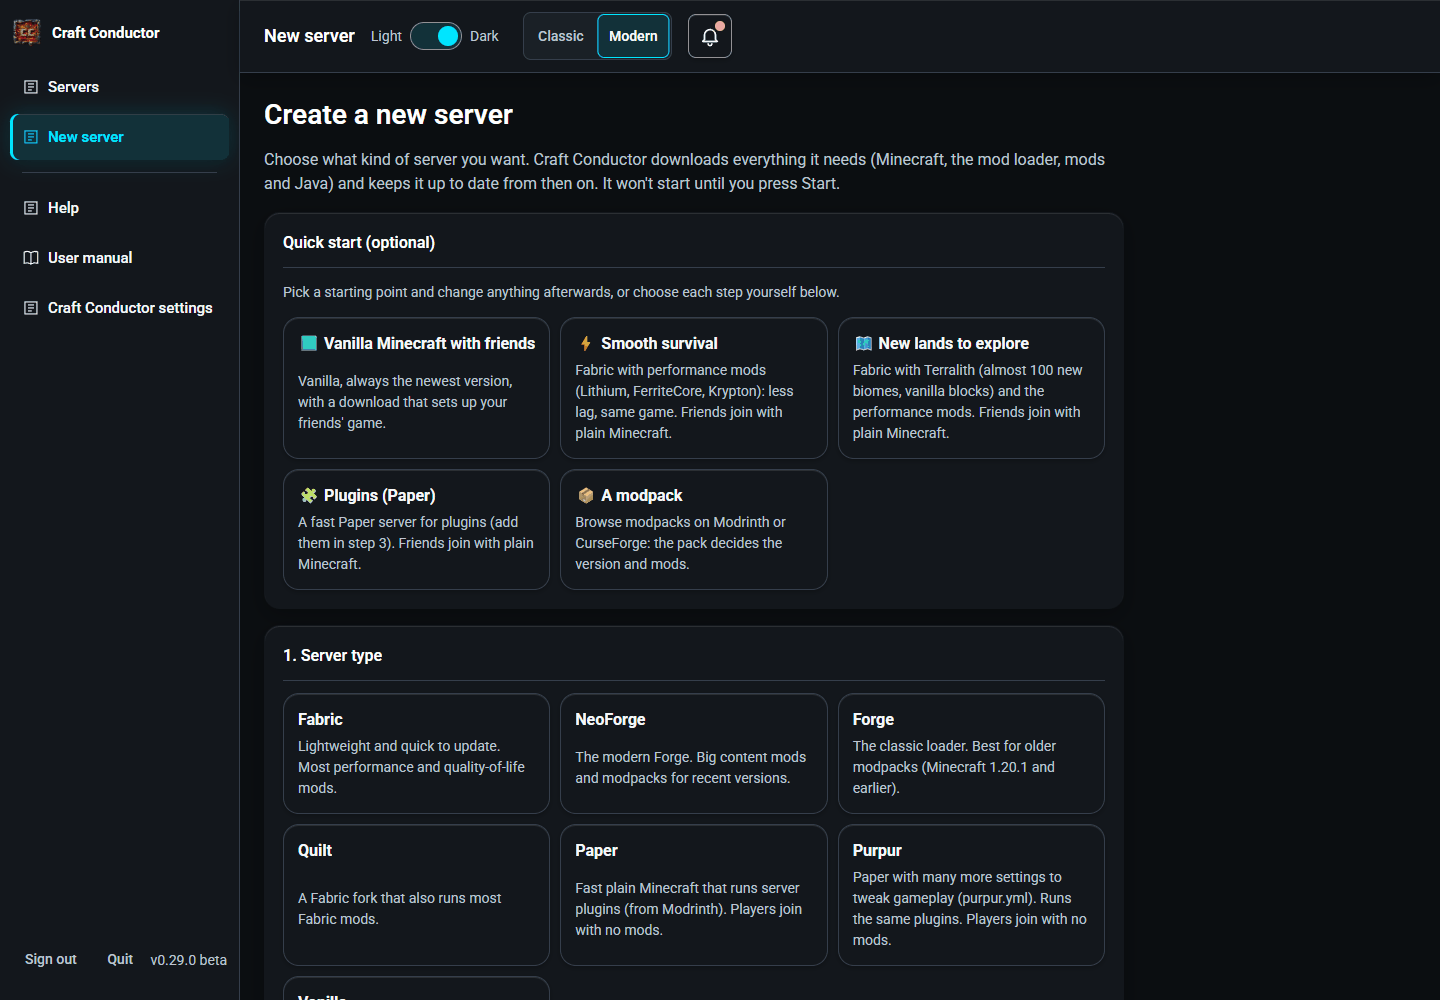The height and width of the screenshot is (1000, 1440).
Task: Click the User manual book icon
Action: [31, 258]
